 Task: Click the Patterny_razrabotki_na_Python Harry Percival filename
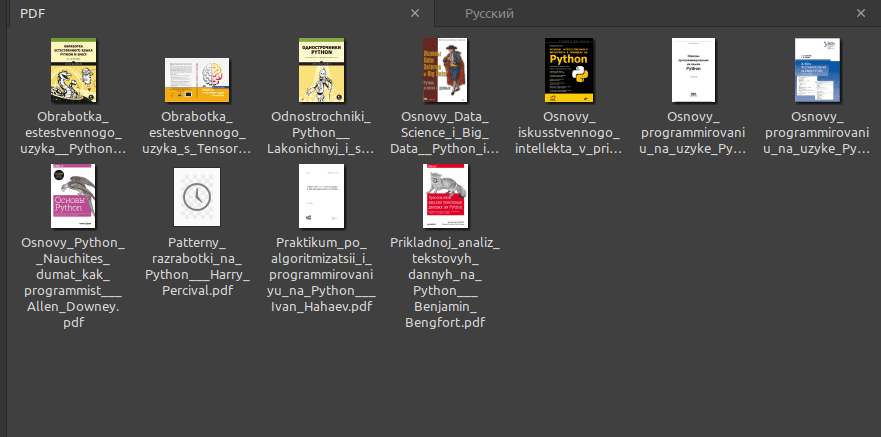point(197,267)
